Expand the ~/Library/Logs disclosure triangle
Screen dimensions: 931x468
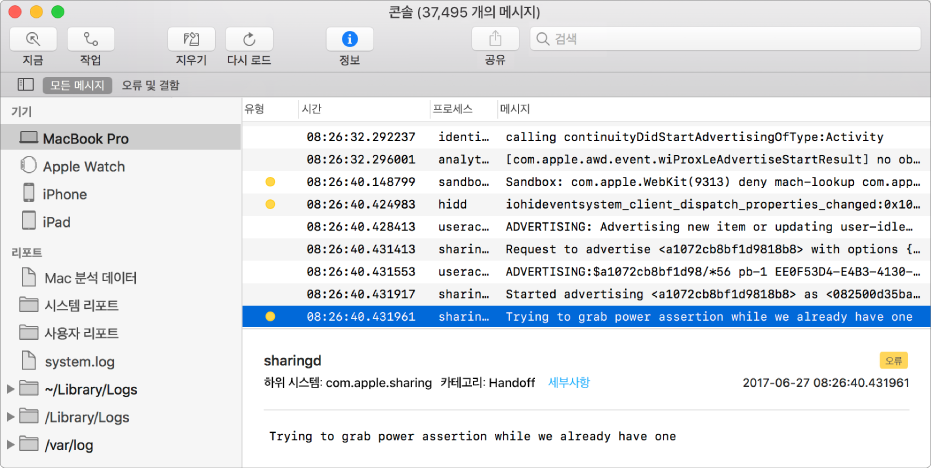tap(10, 389)
